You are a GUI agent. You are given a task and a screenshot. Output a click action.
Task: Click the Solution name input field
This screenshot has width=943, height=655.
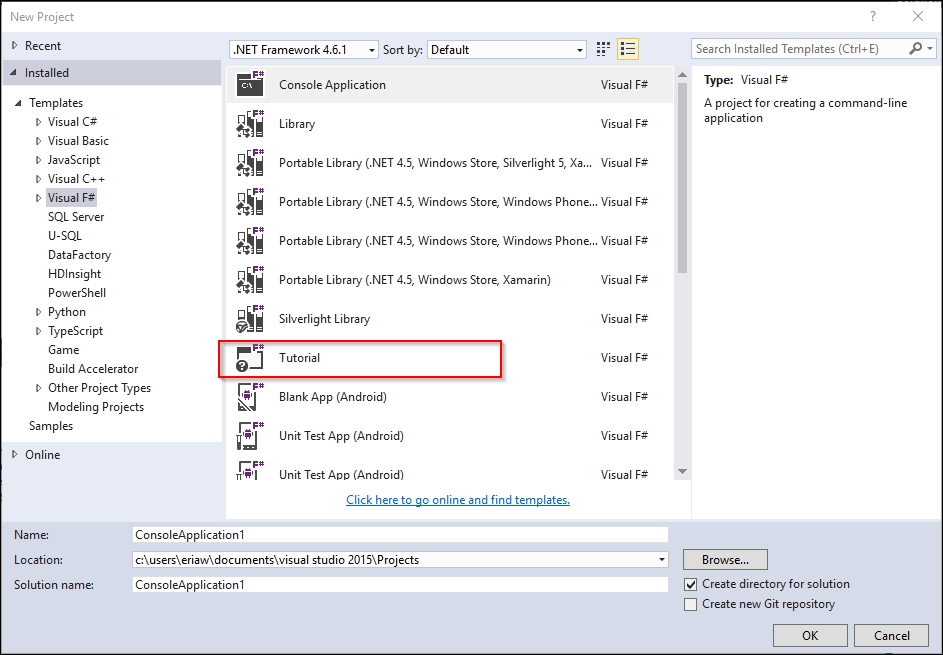click(x=400, y=585)
